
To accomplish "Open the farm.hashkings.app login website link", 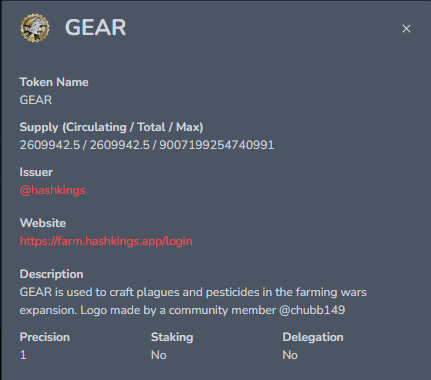I will point(106,241).
